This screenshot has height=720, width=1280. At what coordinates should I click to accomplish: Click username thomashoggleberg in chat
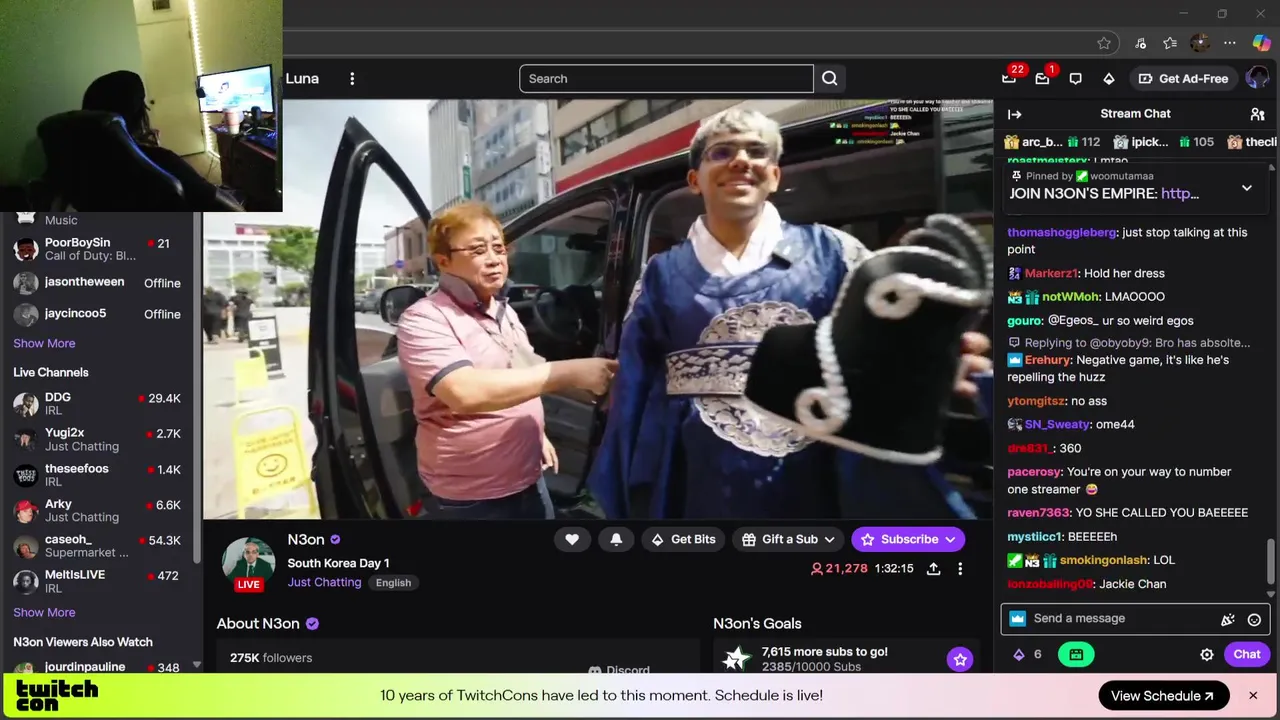click(1061, 233)
